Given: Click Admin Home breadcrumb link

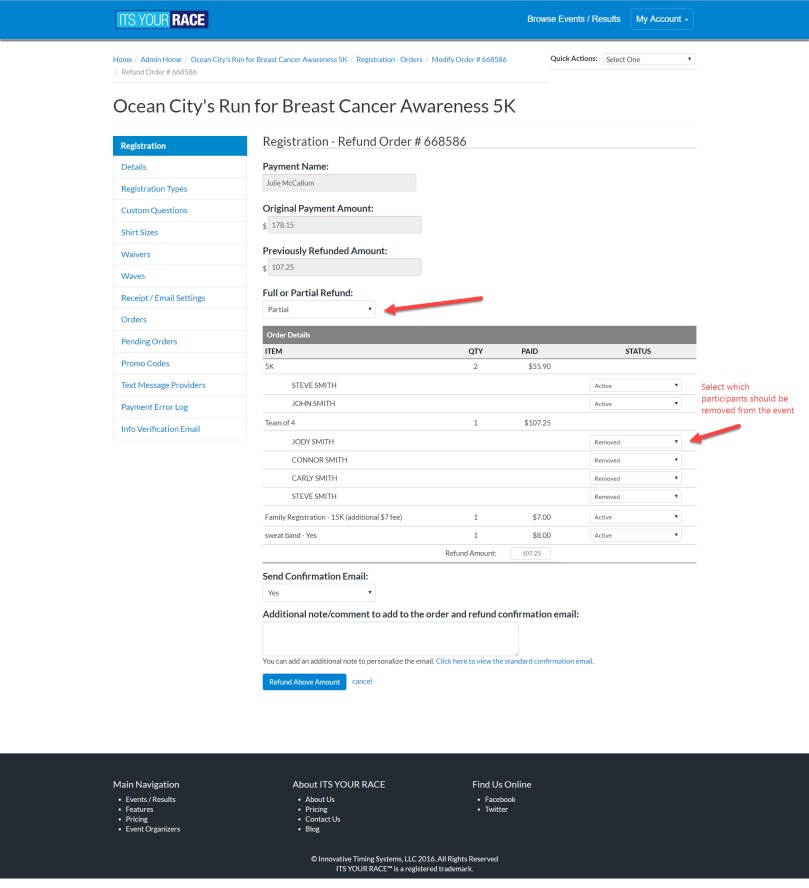Looking at the screenshot, I should [x=161, y=59].
